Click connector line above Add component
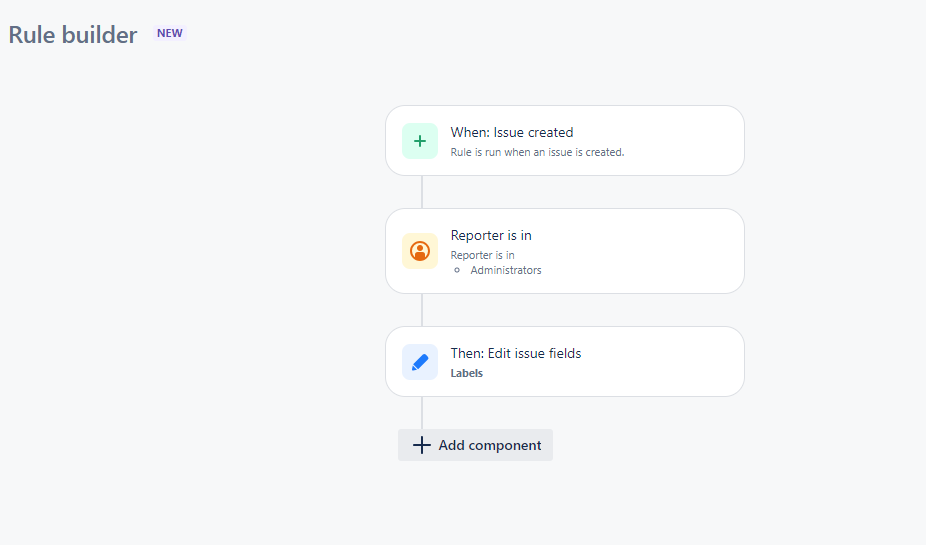The width and height of the screenshot is (926, 545). pos(422,412)
